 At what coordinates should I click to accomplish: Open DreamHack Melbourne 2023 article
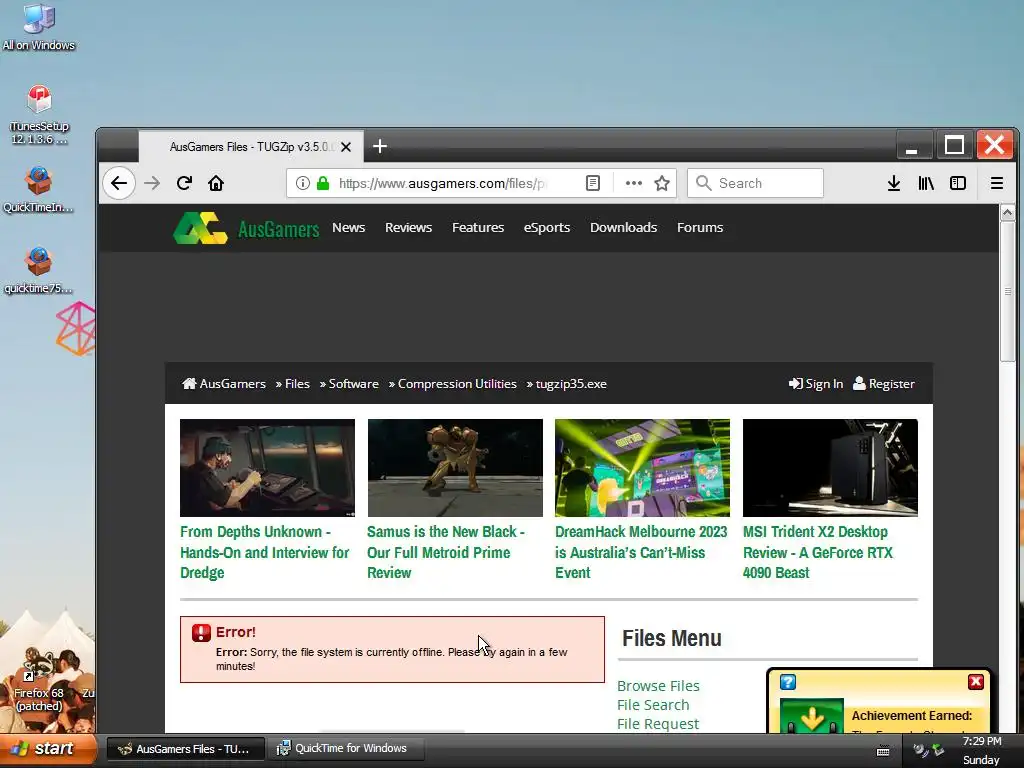[641, 552]
